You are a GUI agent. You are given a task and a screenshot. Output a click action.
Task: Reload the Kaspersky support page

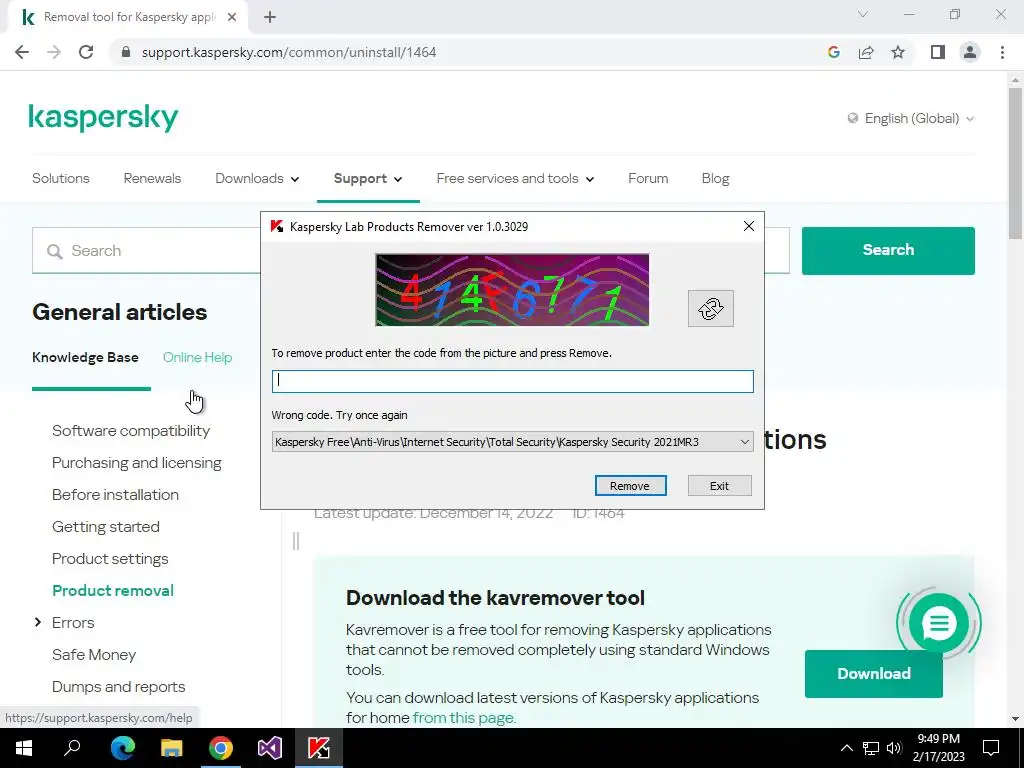click(x=86, y=52)
